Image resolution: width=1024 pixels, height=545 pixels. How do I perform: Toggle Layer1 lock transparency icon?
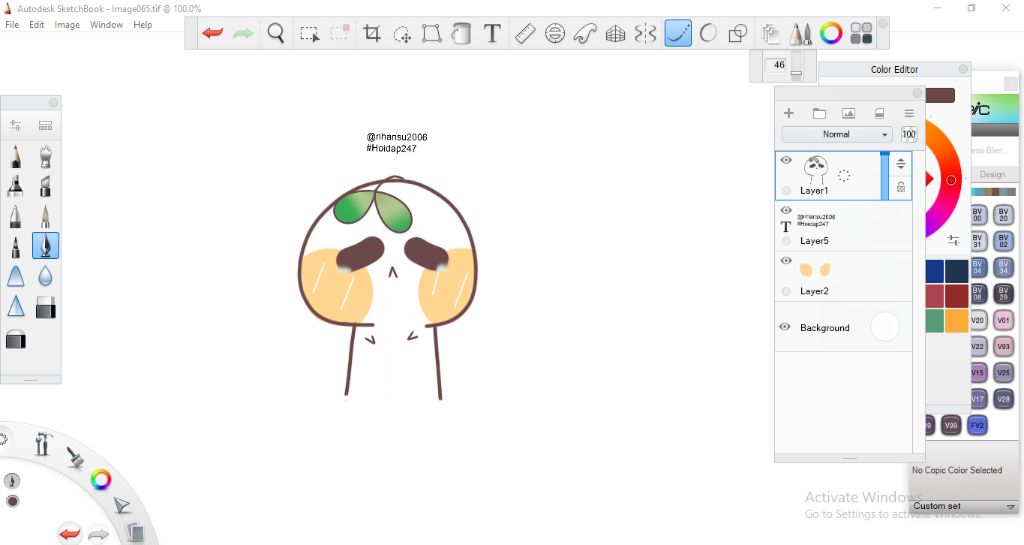[901, 187]
